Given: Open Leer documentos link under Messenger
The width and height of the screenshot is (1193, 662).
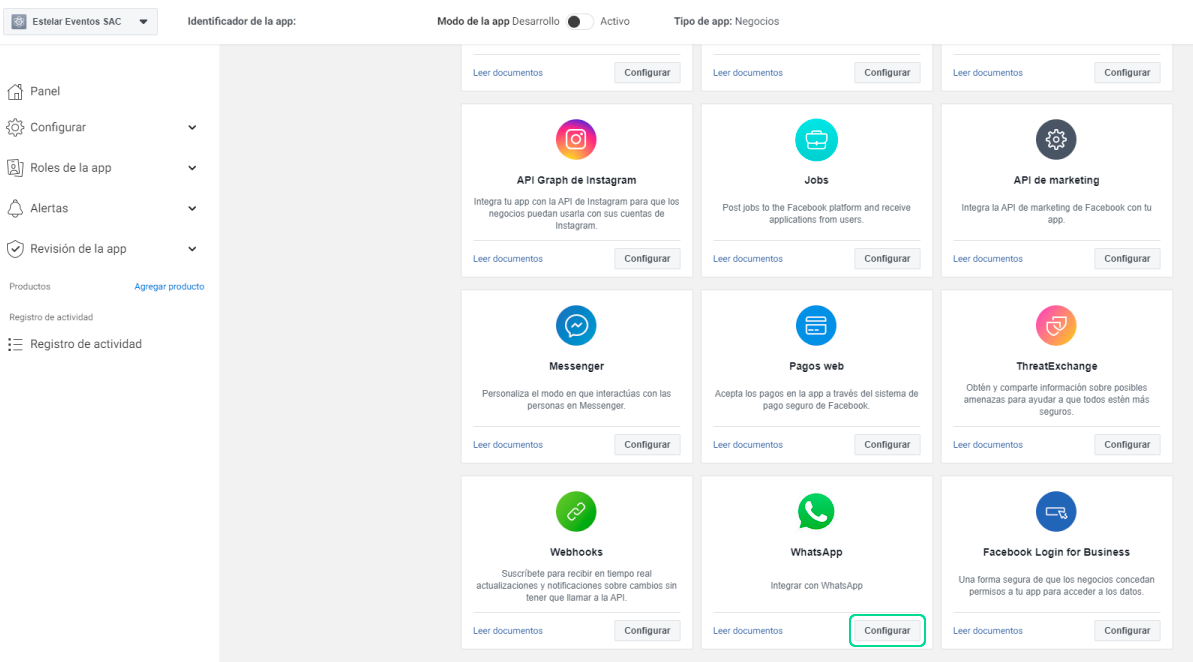Looking at the screenshot, I should coord(508,445).
